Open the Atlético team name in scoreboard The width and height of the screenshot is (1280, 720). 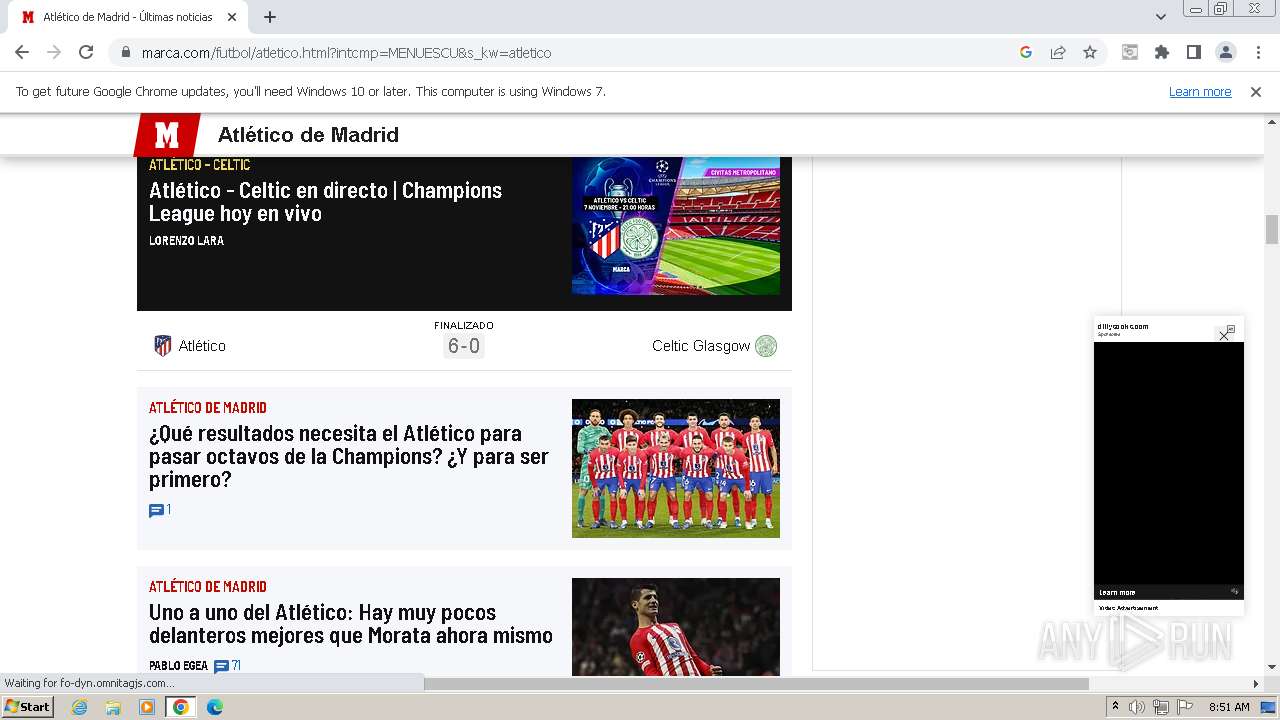(202, 346)
